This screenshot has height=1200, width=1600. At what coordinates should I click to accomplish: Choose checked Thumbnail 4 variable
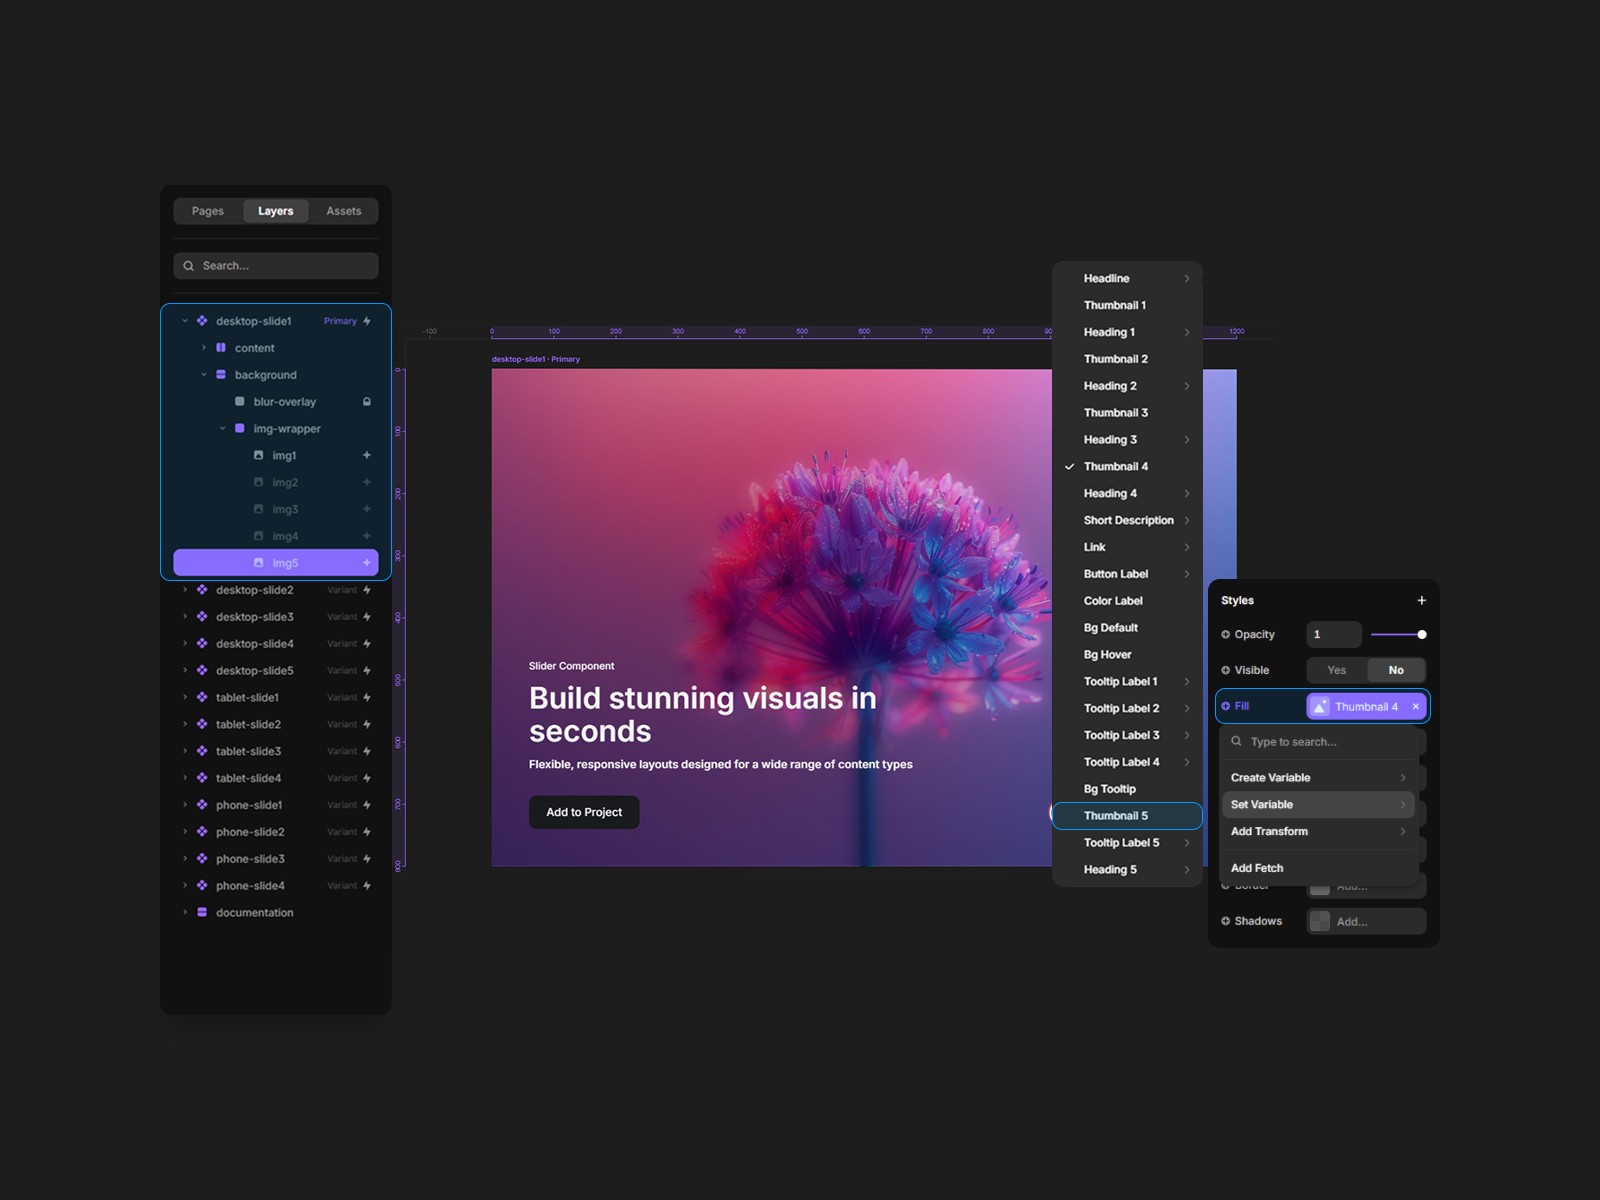(x=1127, y=467)
